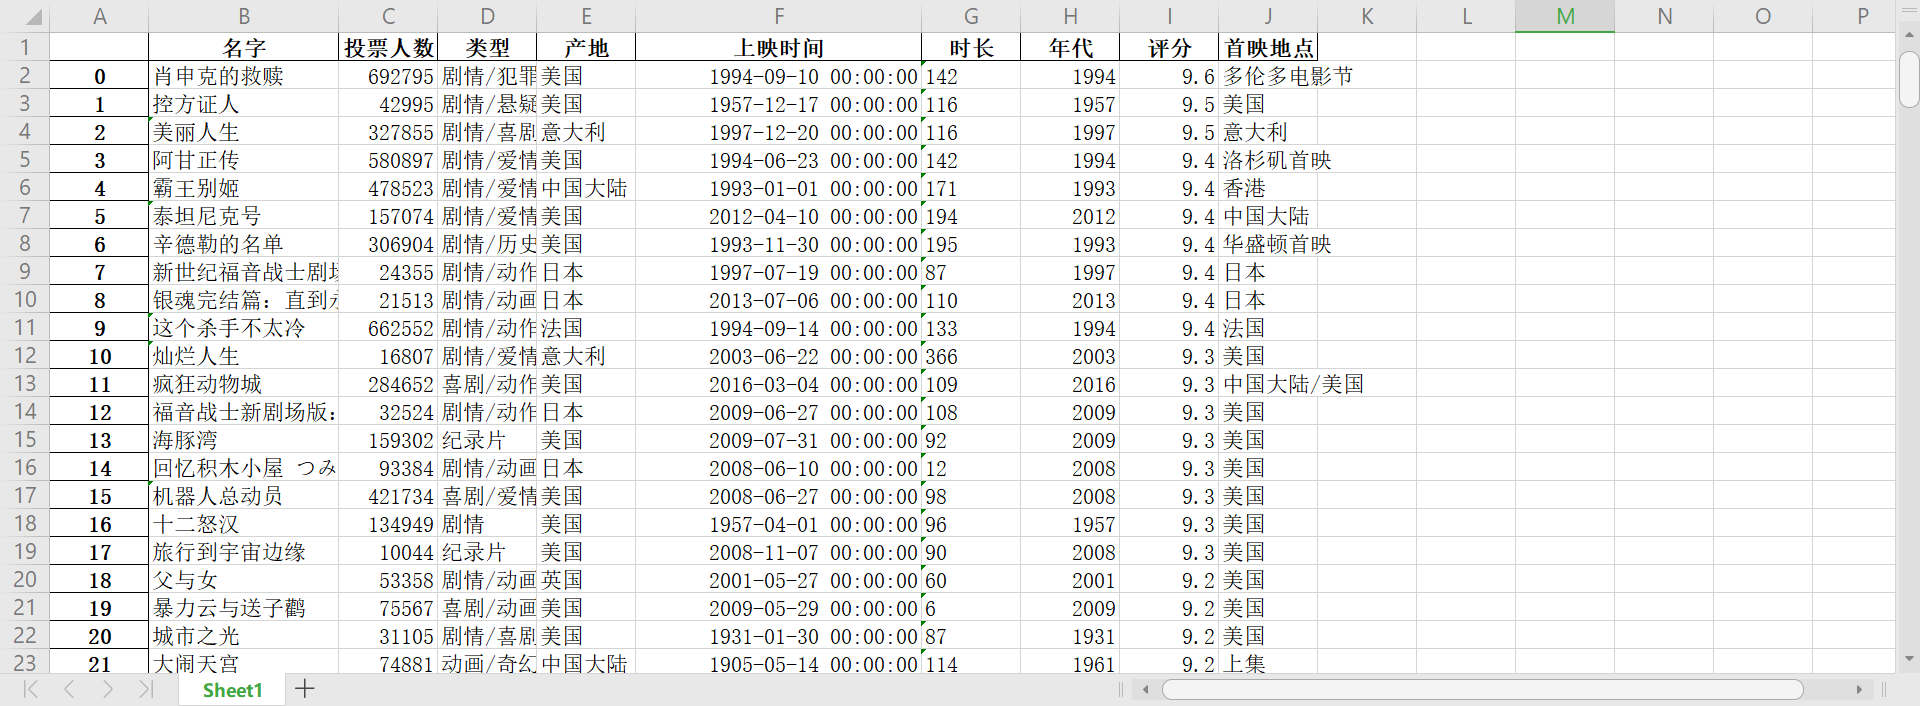Select cell 机器人总动员
Screen dimensions: 1920x706
click(244, 496)
